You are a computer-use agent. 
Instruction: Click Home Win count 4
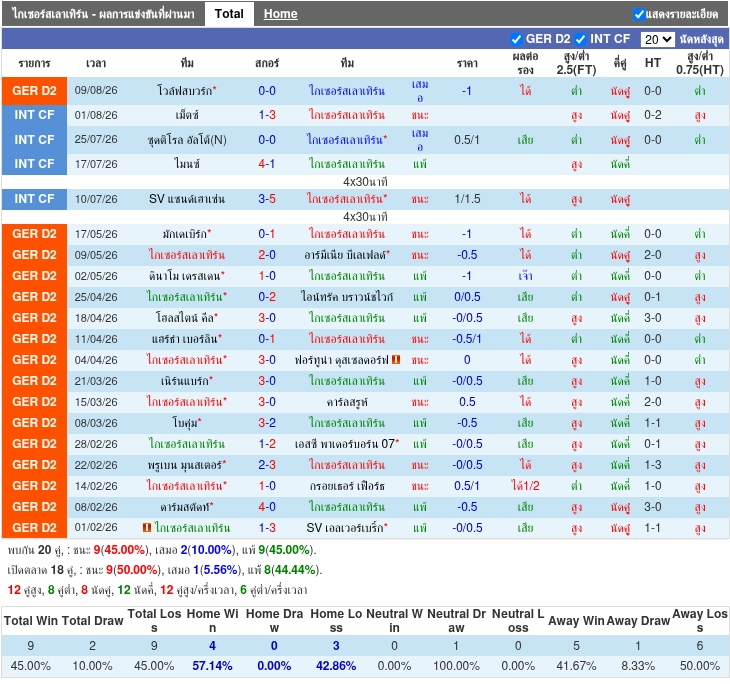[x=212, y=645]
